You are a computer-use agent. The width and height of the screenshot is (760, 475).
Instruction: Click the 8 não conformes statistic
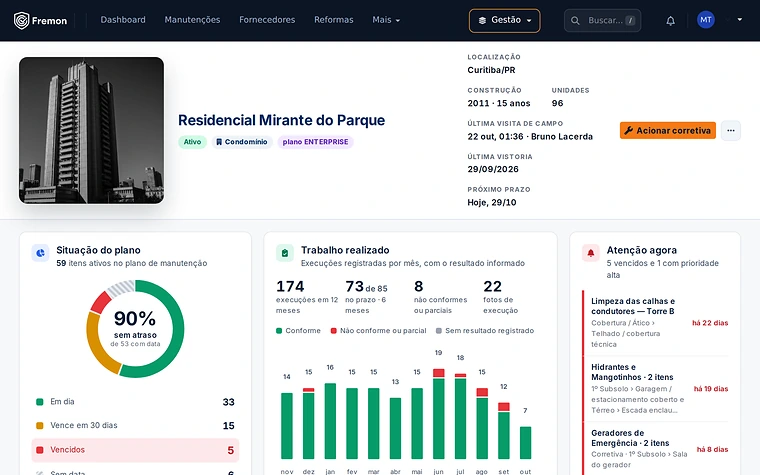[441, 297]
